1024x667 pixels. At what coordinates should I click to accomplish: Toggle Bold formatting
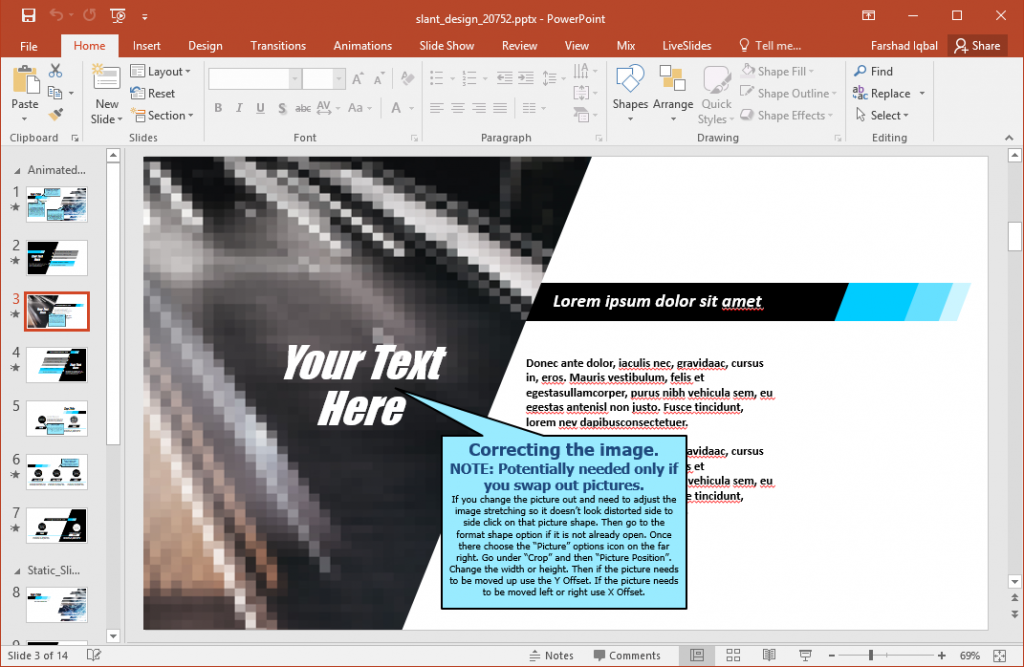point(217,107)
